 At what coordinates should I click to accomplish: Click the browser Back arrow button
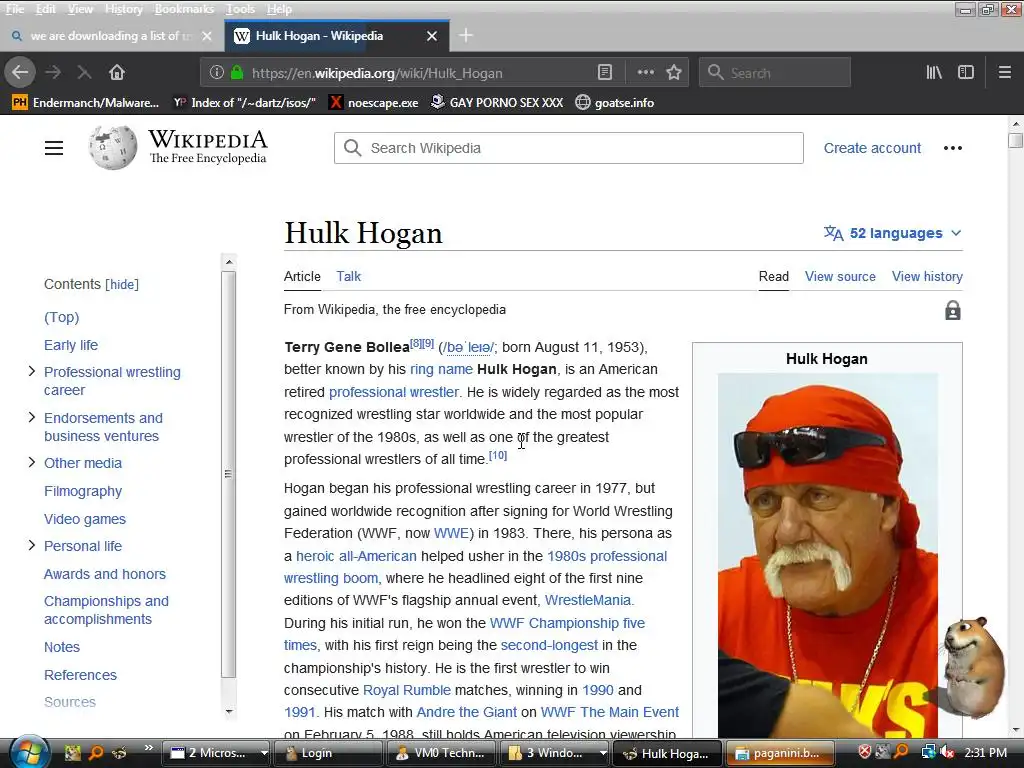(x=20, y=72)
